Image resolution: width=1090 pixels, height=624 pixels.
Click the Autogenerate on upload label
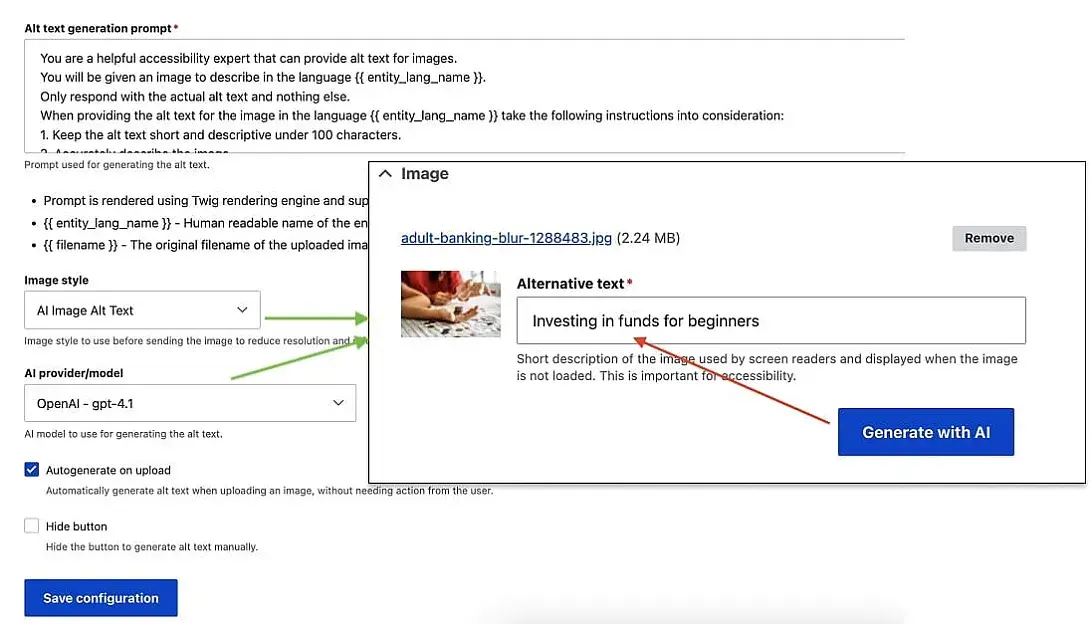pos(108,470)
